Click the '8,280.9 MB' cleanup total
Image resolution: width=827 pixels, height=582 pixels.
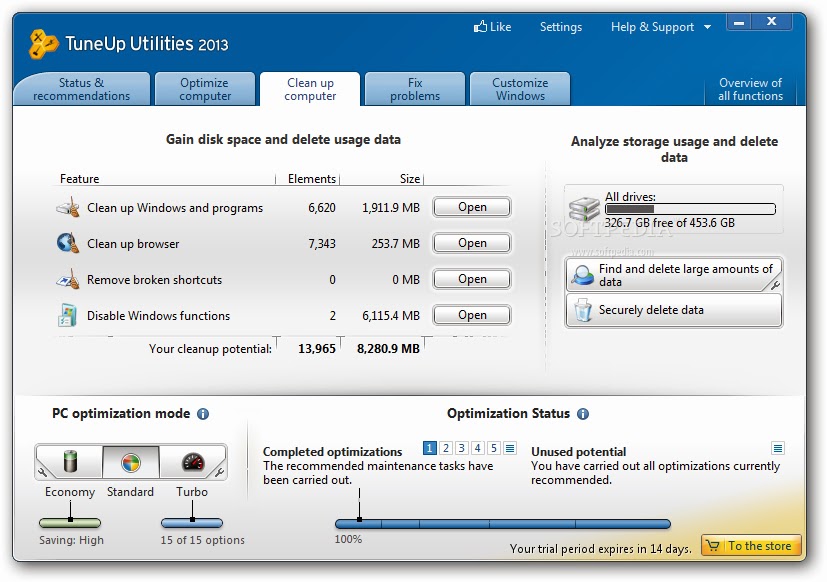pyautogui.click(x=388, y=349)
